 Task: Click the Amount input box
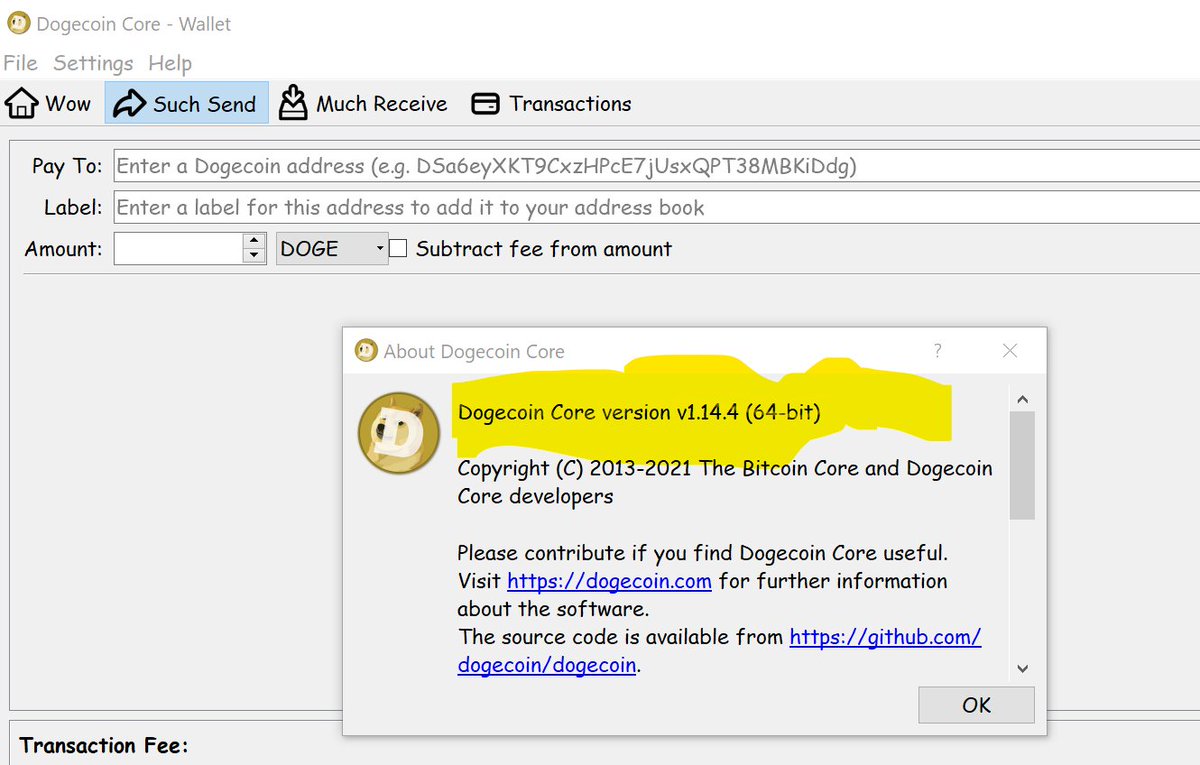click(x=179, y=249)
